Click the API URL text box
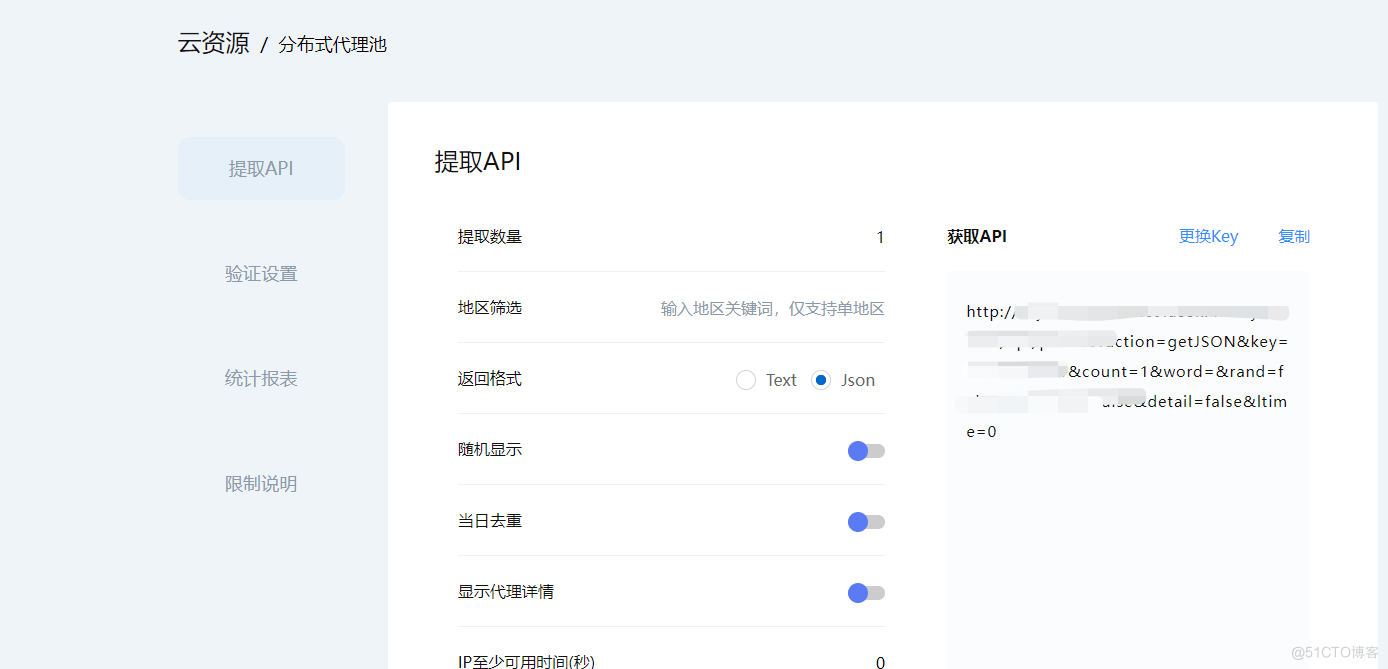The height and width of the screenshot is (669, 1388). pos(1128,470)
